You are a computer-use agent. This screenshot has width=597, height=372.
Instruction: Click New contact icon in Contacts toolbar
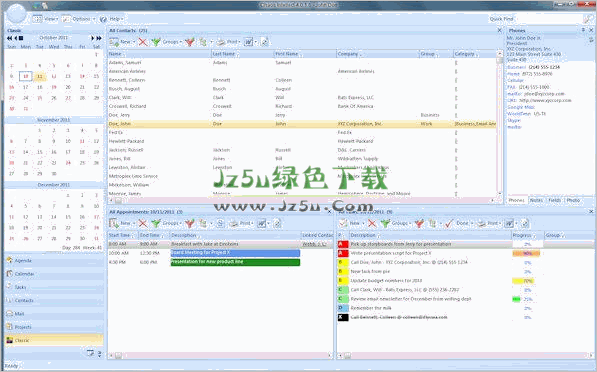click(x=113, y=42)
